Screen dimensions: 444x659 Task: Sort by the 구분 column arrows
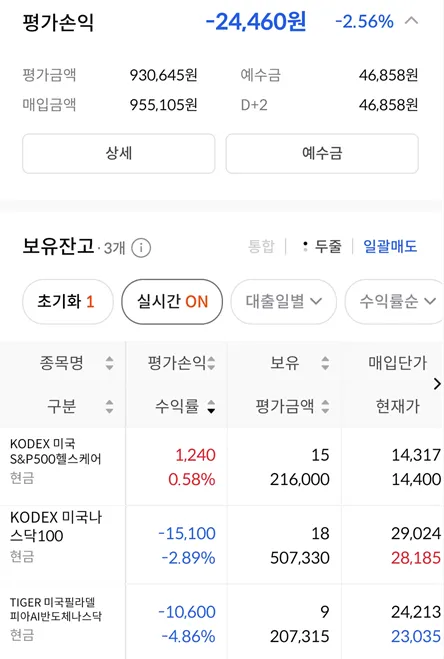(x=109, y=406)
